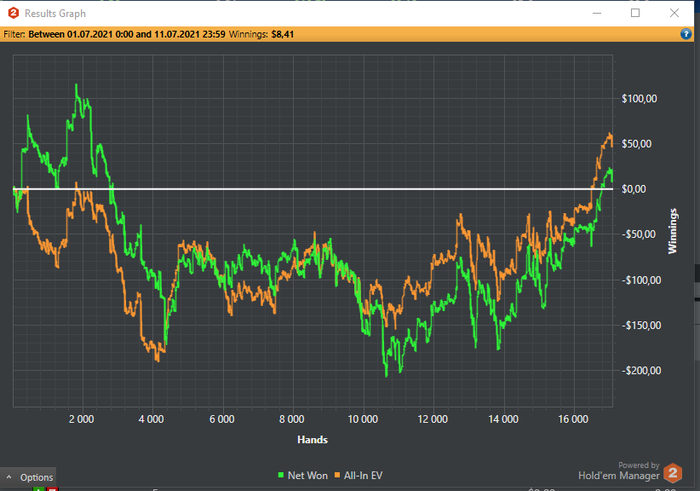Image resolution: width=700 pixels, height=491 pixels.
Task: Click the 4 000 hands axis label
Action: click(151, 419)
